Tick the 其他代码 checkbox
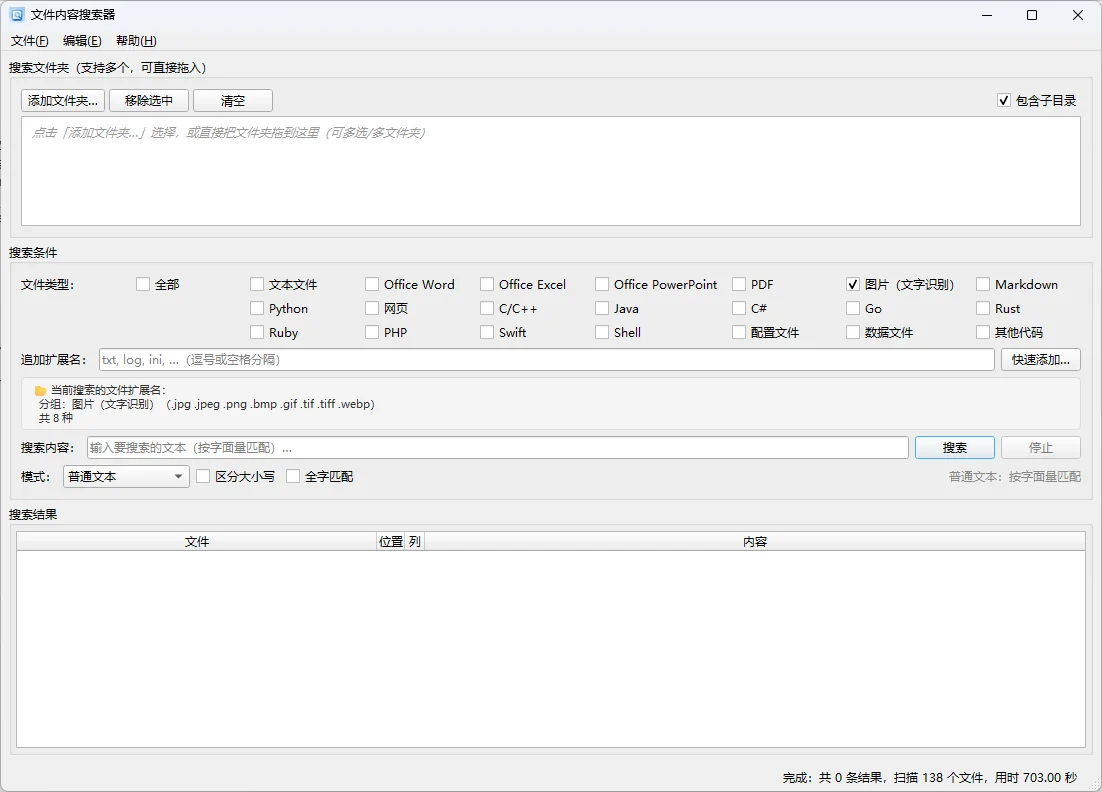Image resolution: width=1102 pixels, height=792 pixels. point(983,332)
